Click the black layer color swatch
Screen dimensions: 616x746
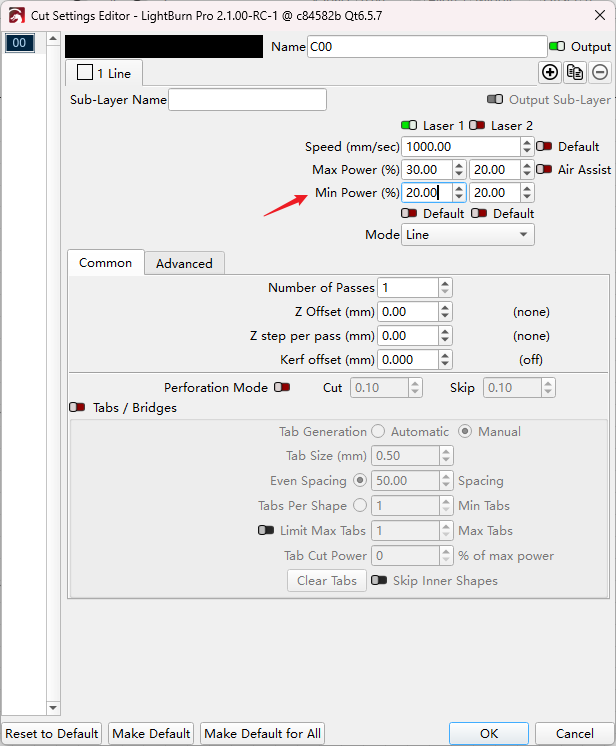164,47
